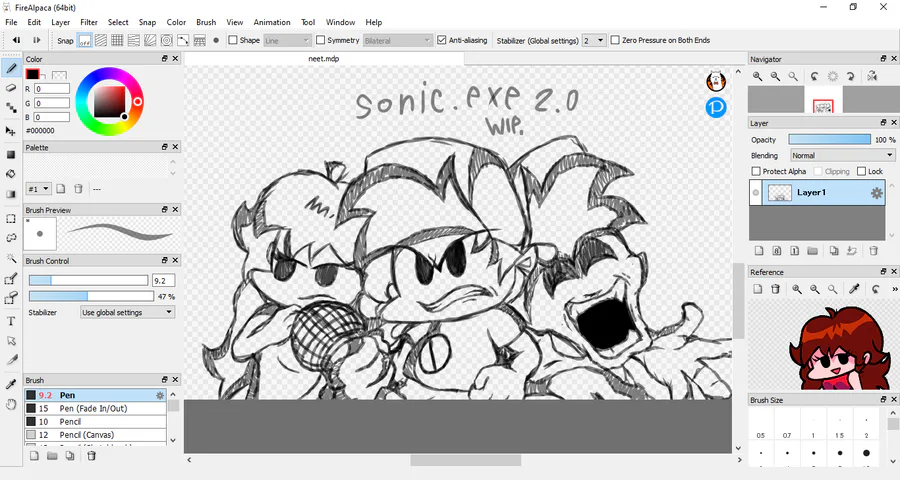Select the Hand tool
Viewport: 900px width, 480px height.
(x=11, y=405)
